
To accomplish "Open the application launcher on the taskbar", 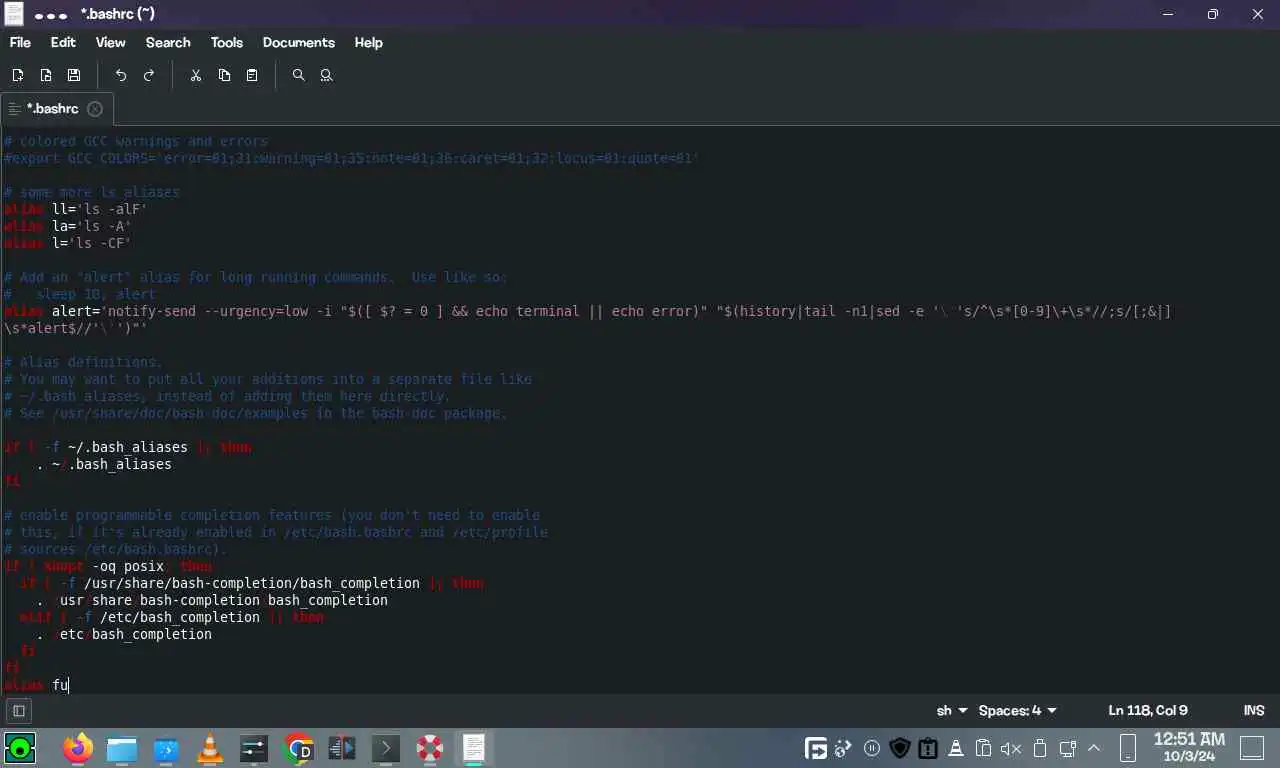I will 20,748.
